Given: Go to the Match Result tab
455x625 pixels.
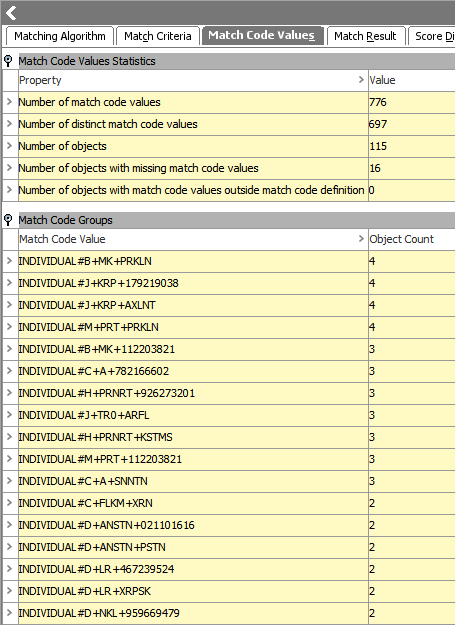Looking at the screenshot, I should point(365,36).
